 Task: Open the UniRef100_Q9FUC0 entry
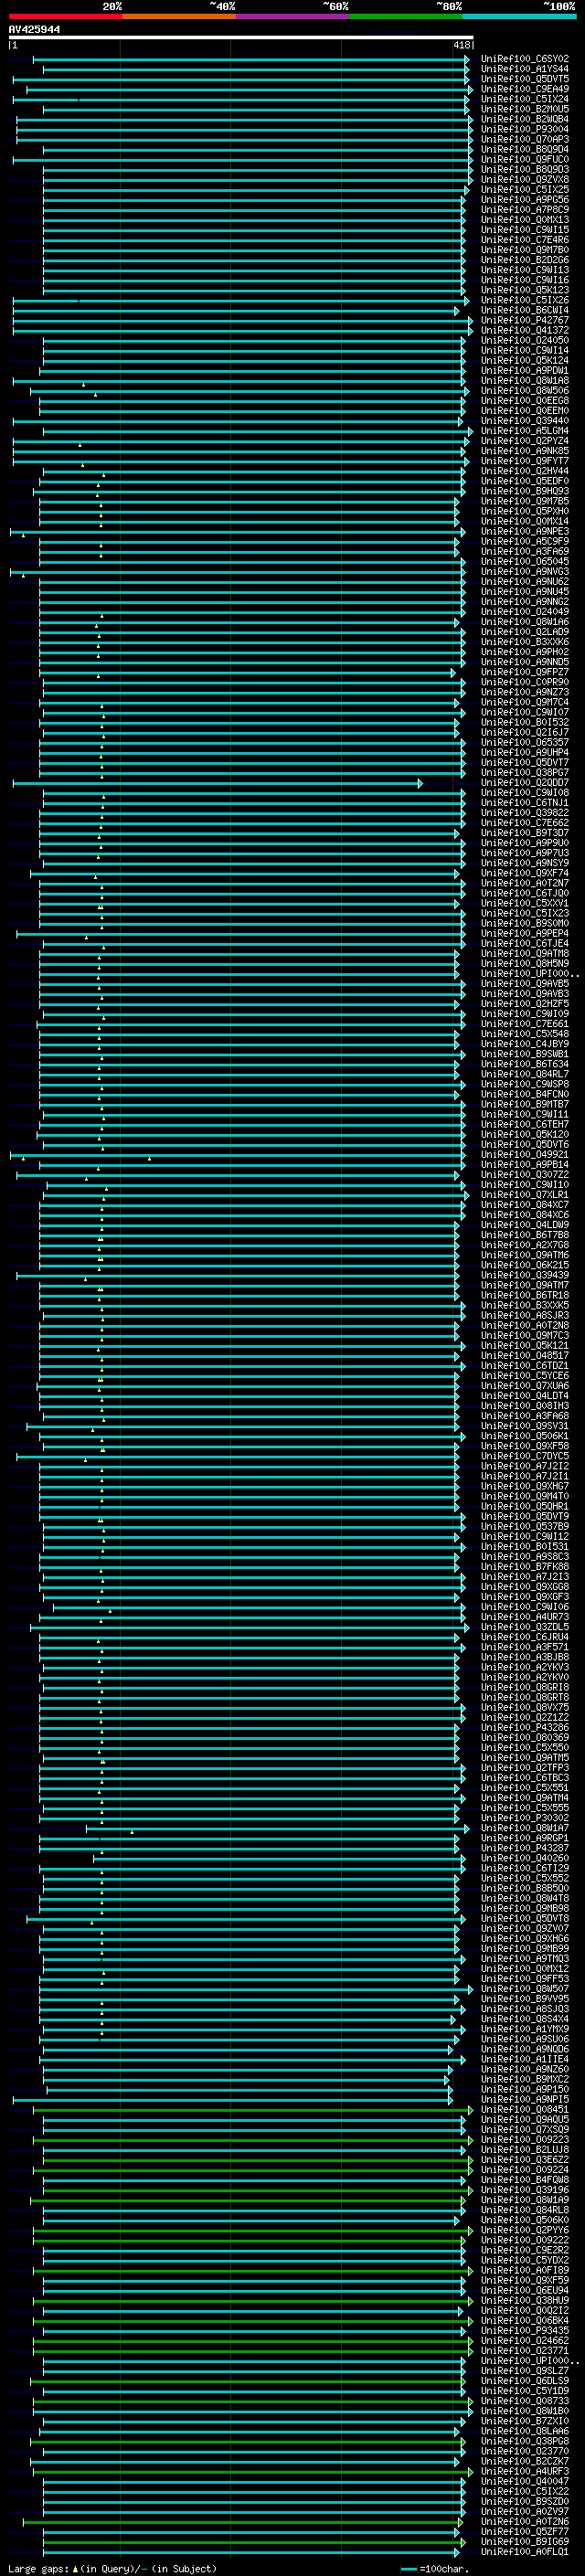pos(525,159)
